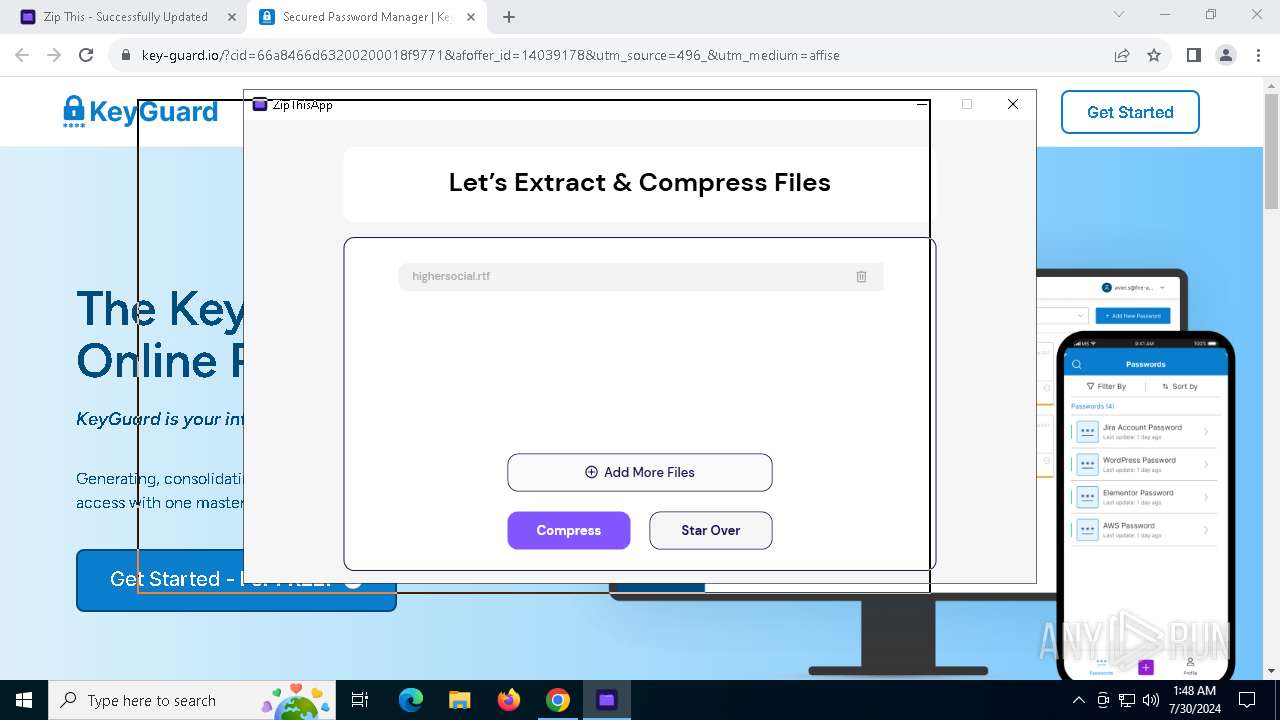Viewport: 1280px width, 720px height.
Task: Open a new Chrome tab
Action: click(x=509, y=17)
